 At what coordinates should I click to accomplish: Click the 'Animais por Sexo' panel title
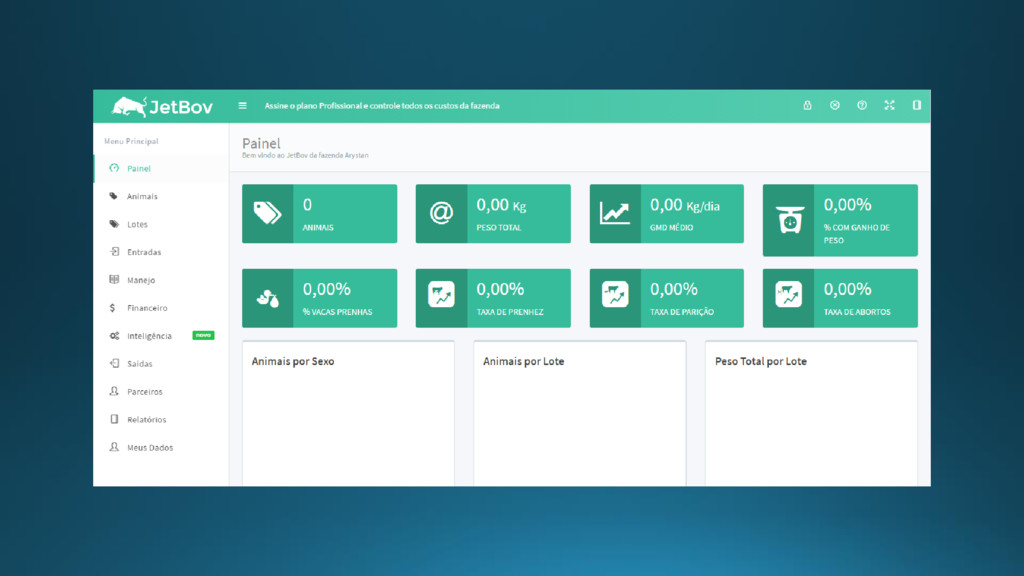(x=293, y=361)
